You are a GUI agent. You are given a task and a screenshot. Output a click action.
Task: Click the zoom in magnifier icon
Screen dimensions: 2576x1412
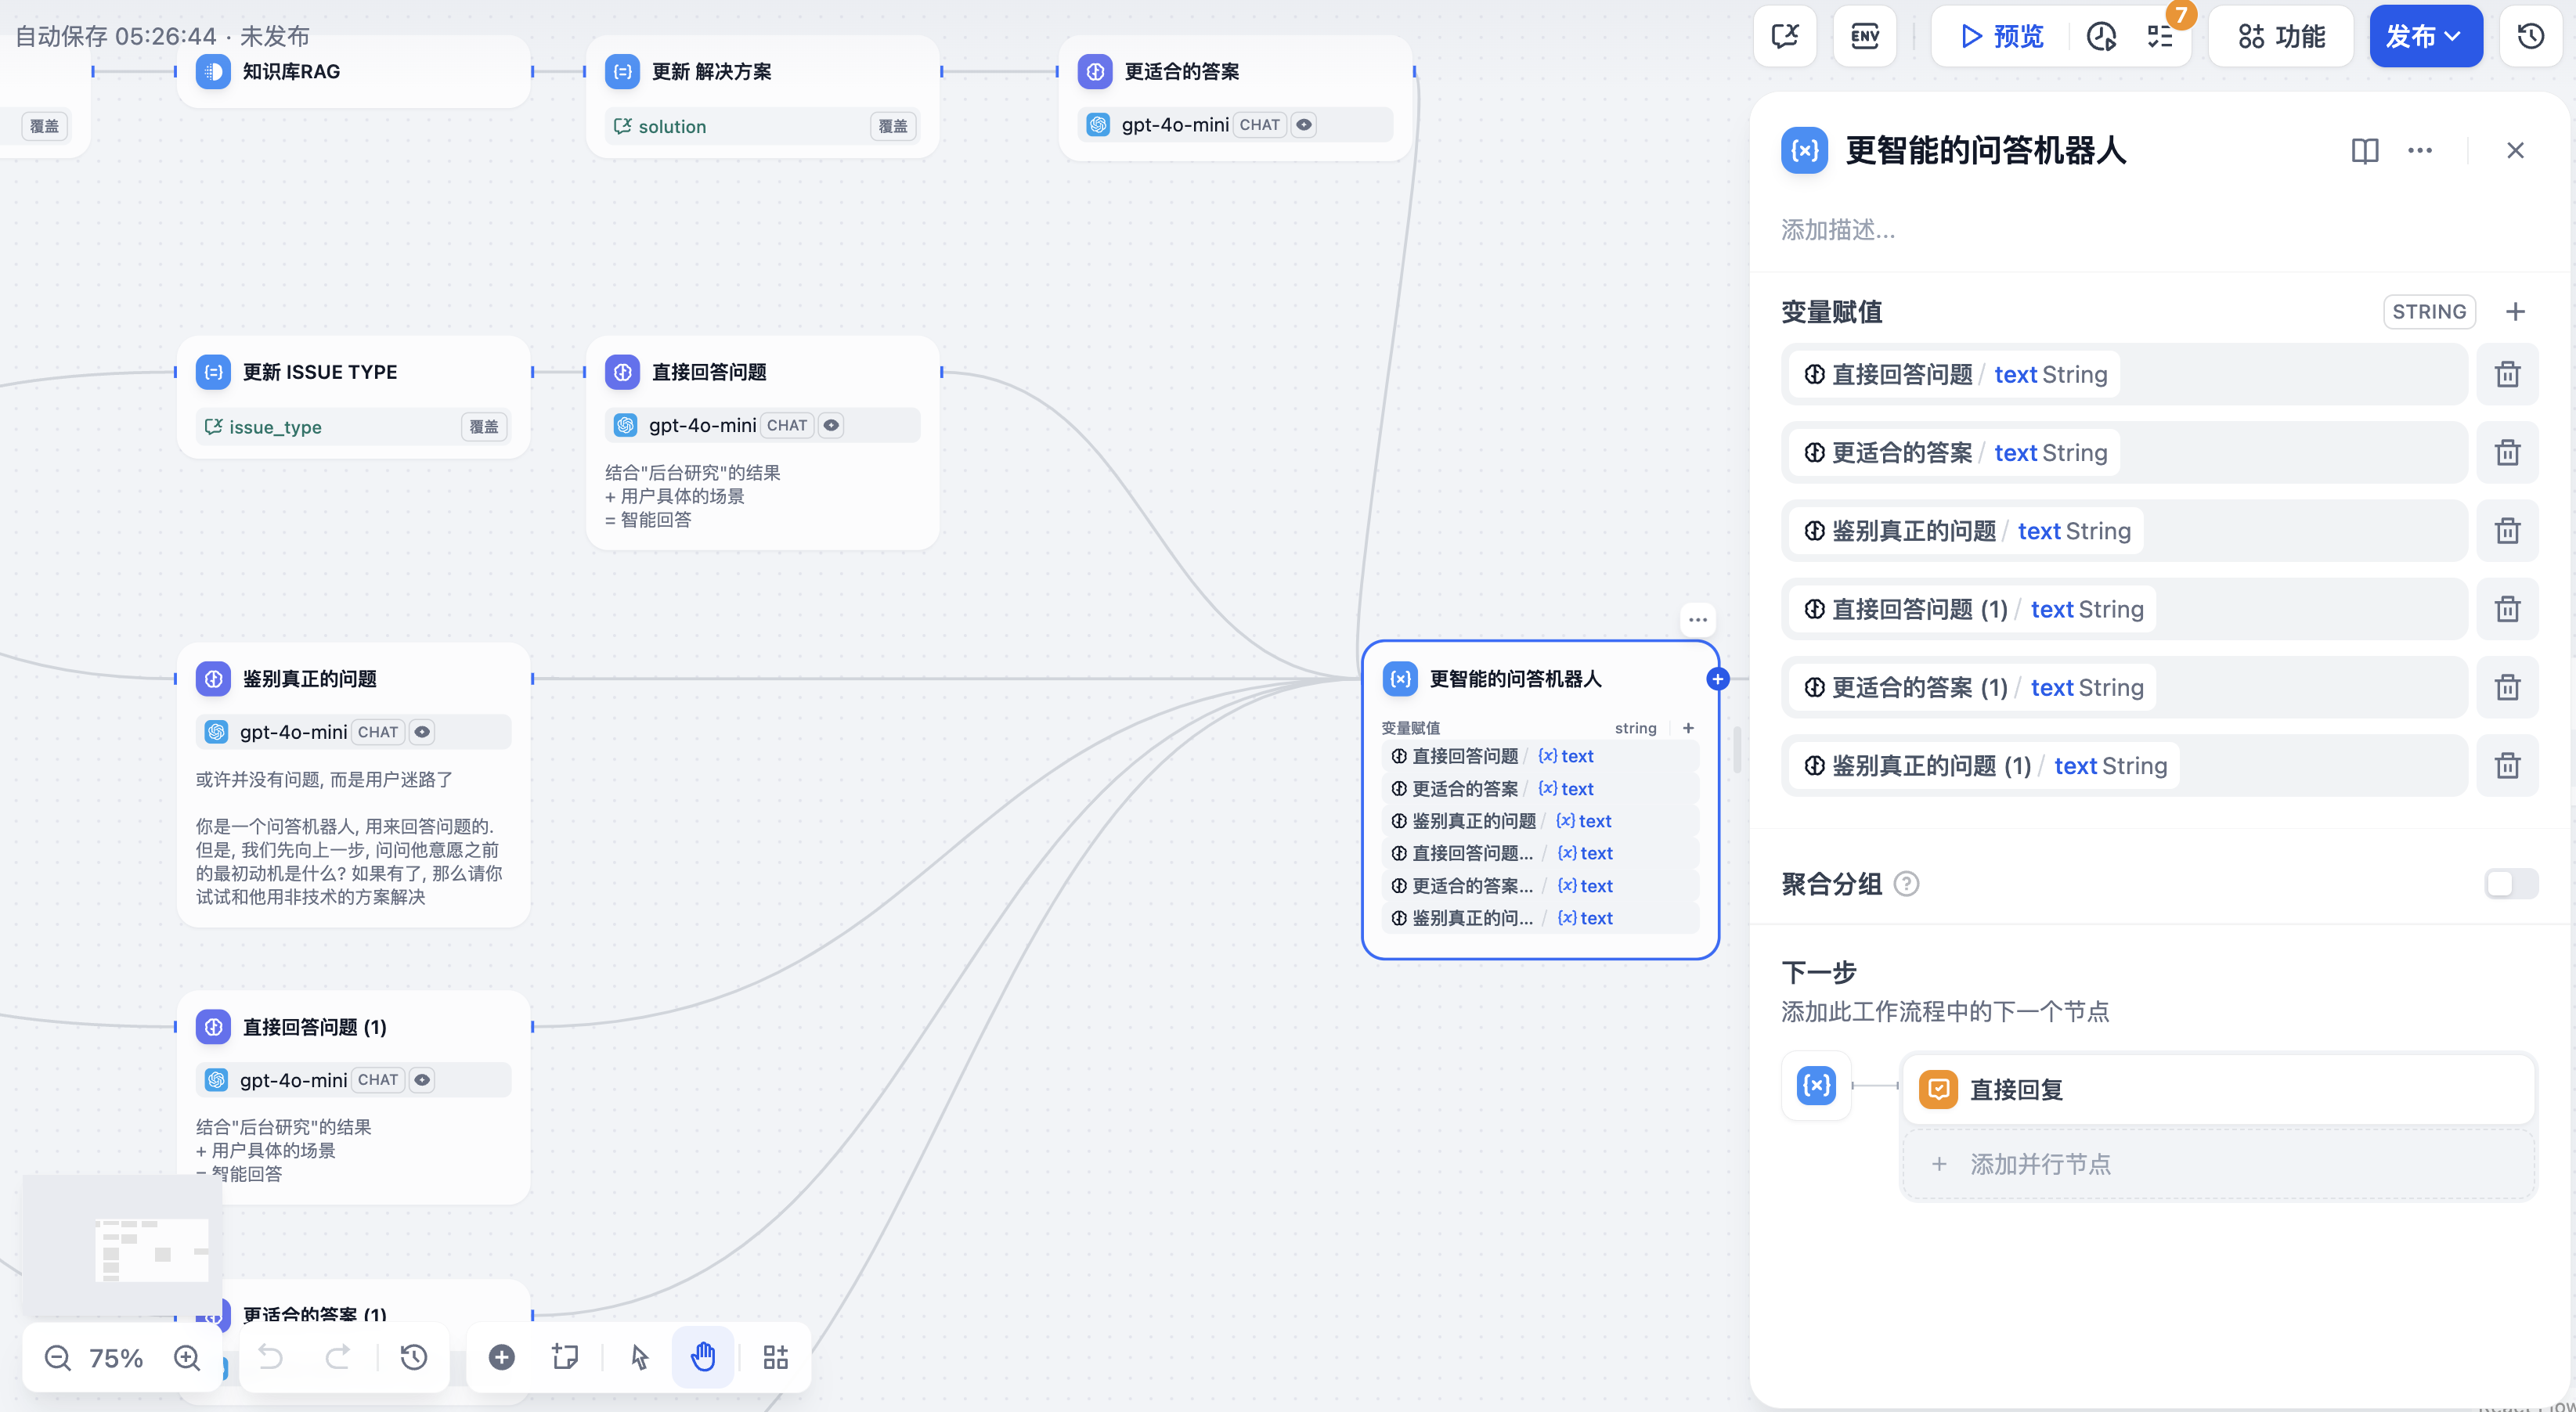(x=187, y=1357)
